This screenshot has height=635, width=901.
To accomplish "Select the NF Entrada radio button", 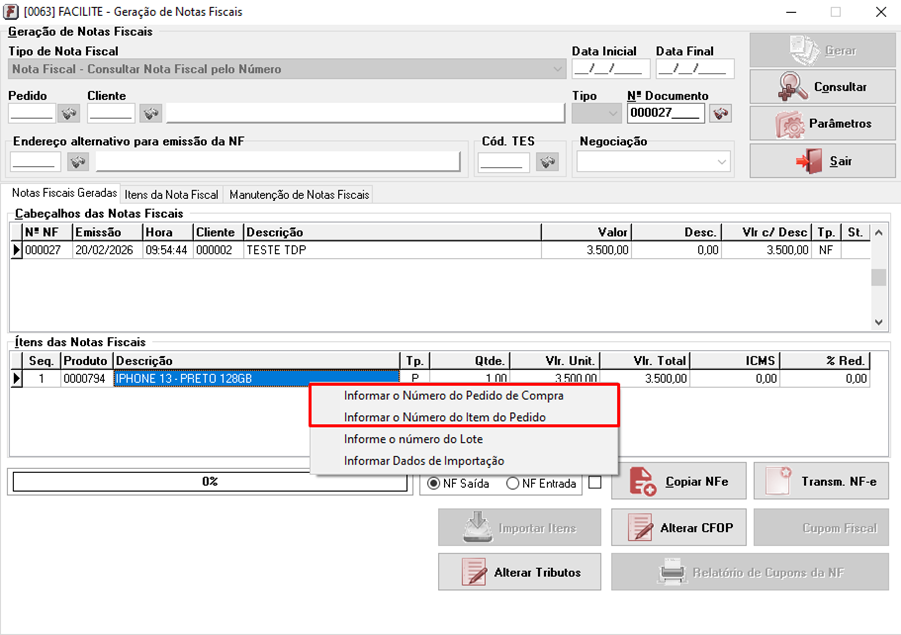I will pyautogui.click(x=513, y=484).
